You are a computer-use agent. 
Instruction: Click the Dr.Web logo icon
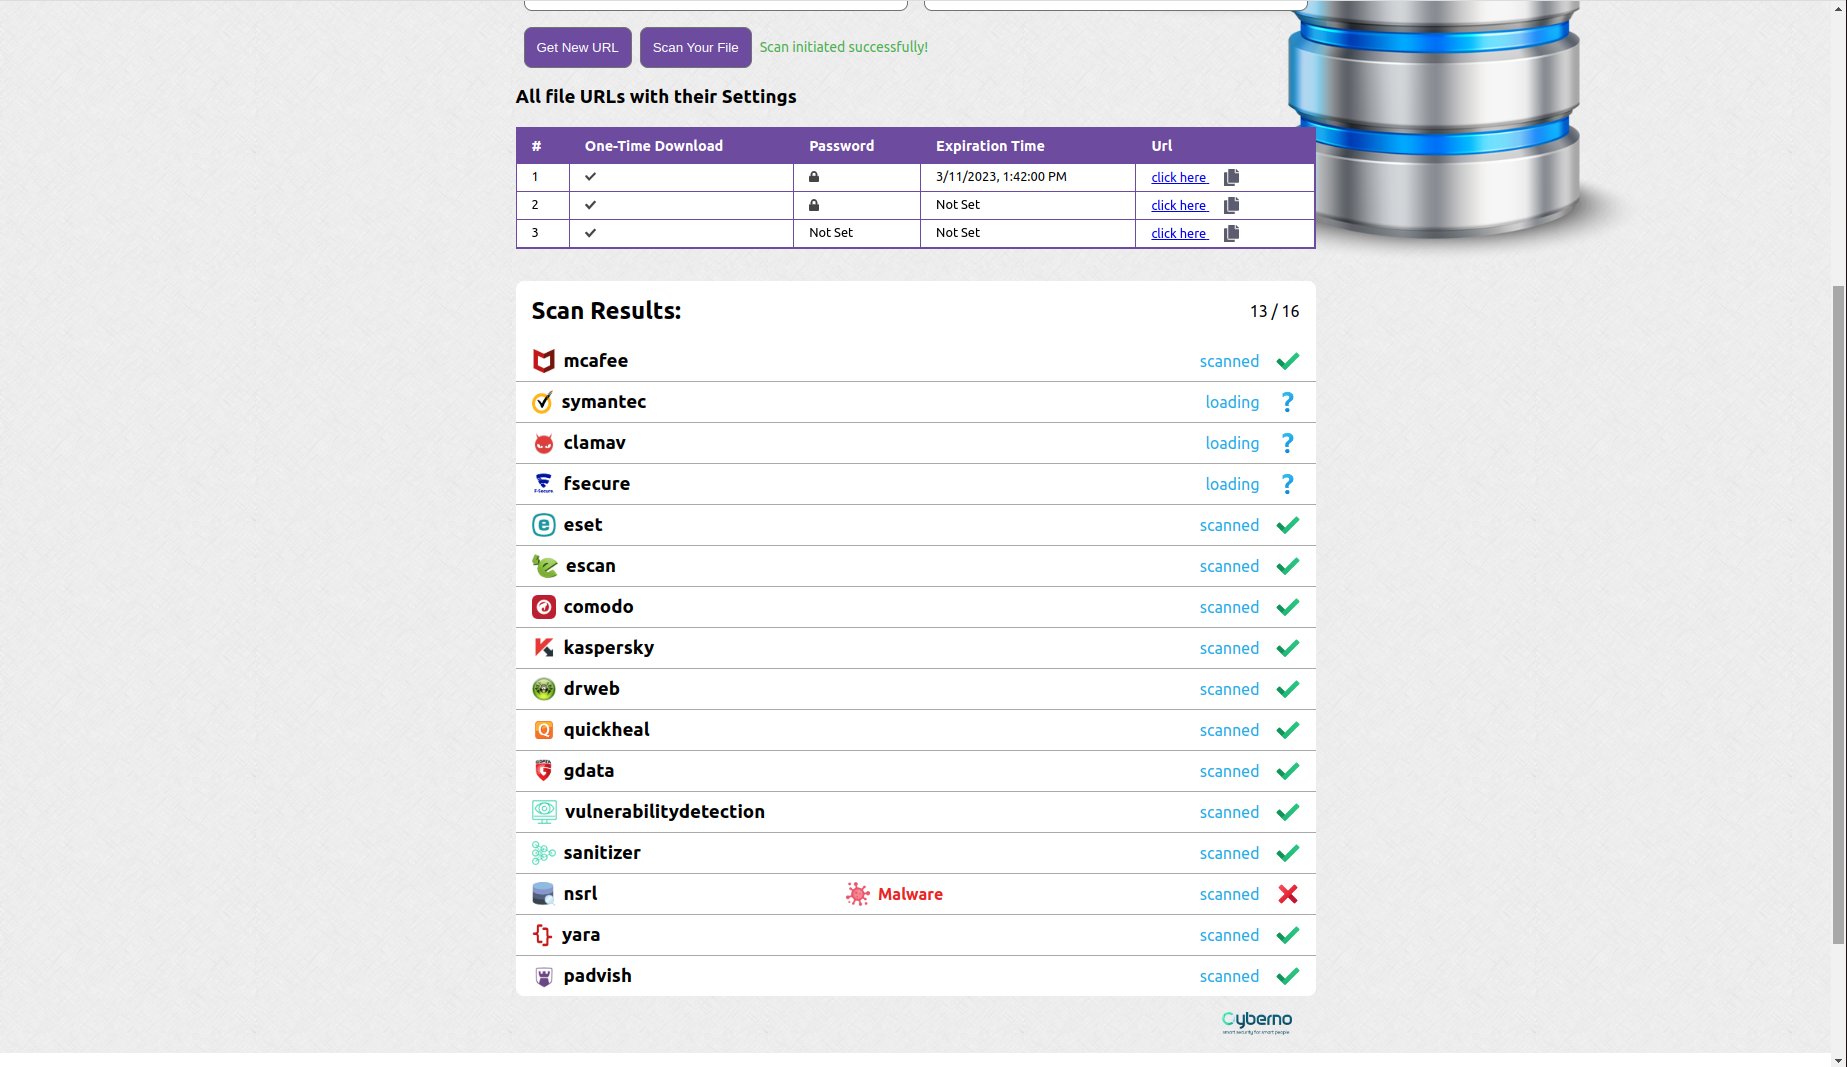coord(543,689)
